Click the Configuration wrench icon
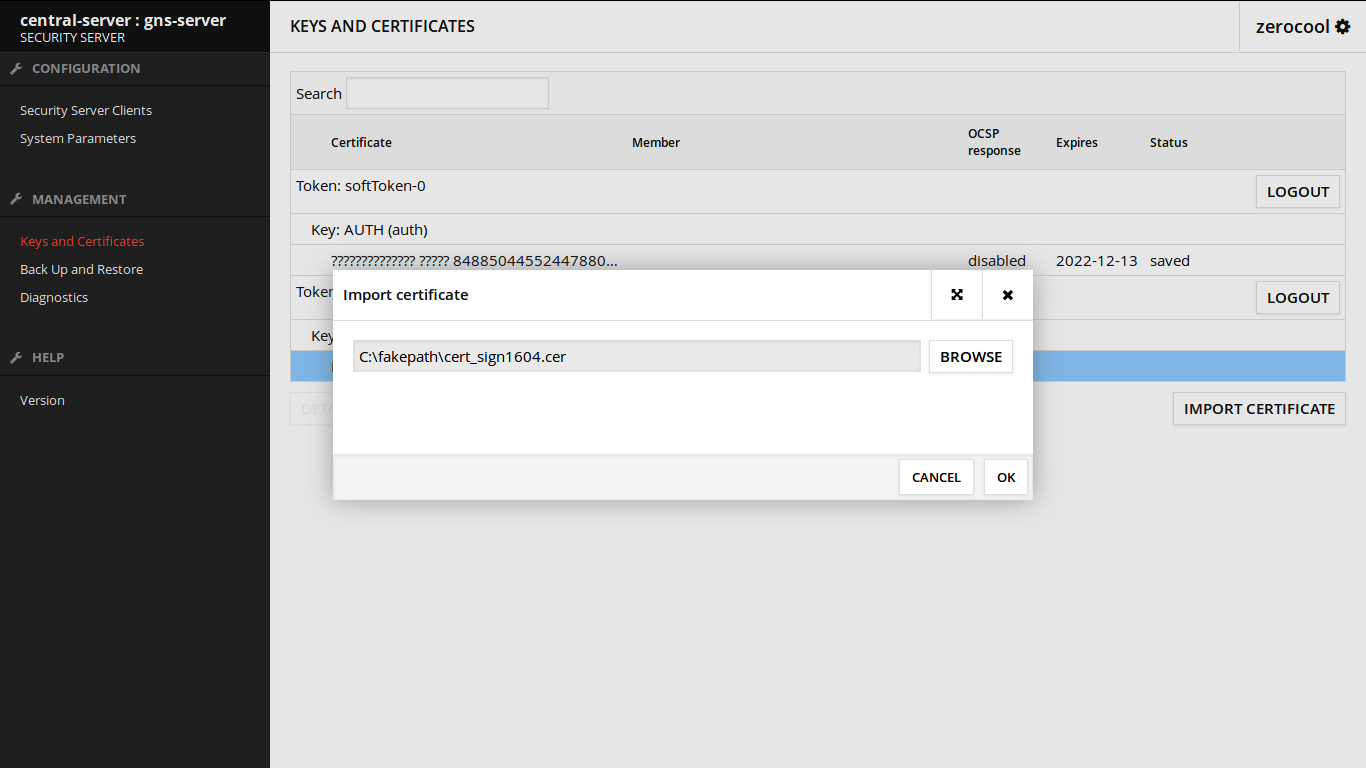The width and height of the screenshot is (1366, 768). (16, 69)
